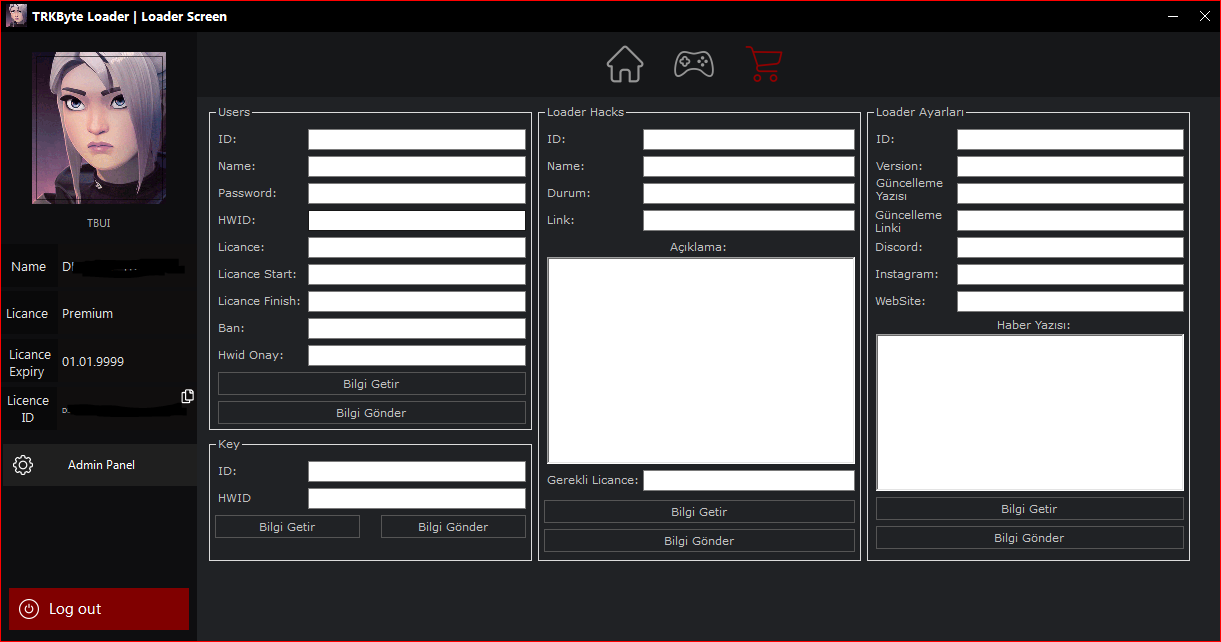Click the Discord field in Loader Ayarları
1221x642 pixels.
click(1070, 247)
